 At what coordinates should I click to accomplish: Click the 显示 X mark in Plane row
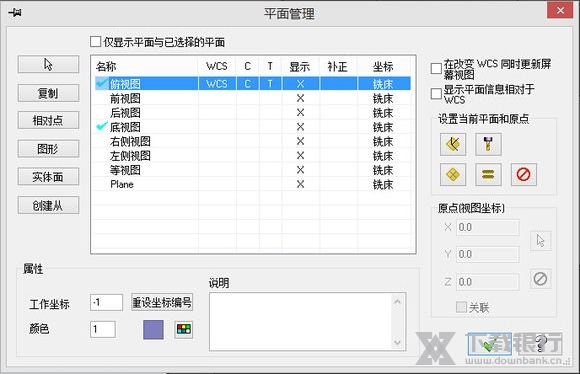click(x=300, y=184)
